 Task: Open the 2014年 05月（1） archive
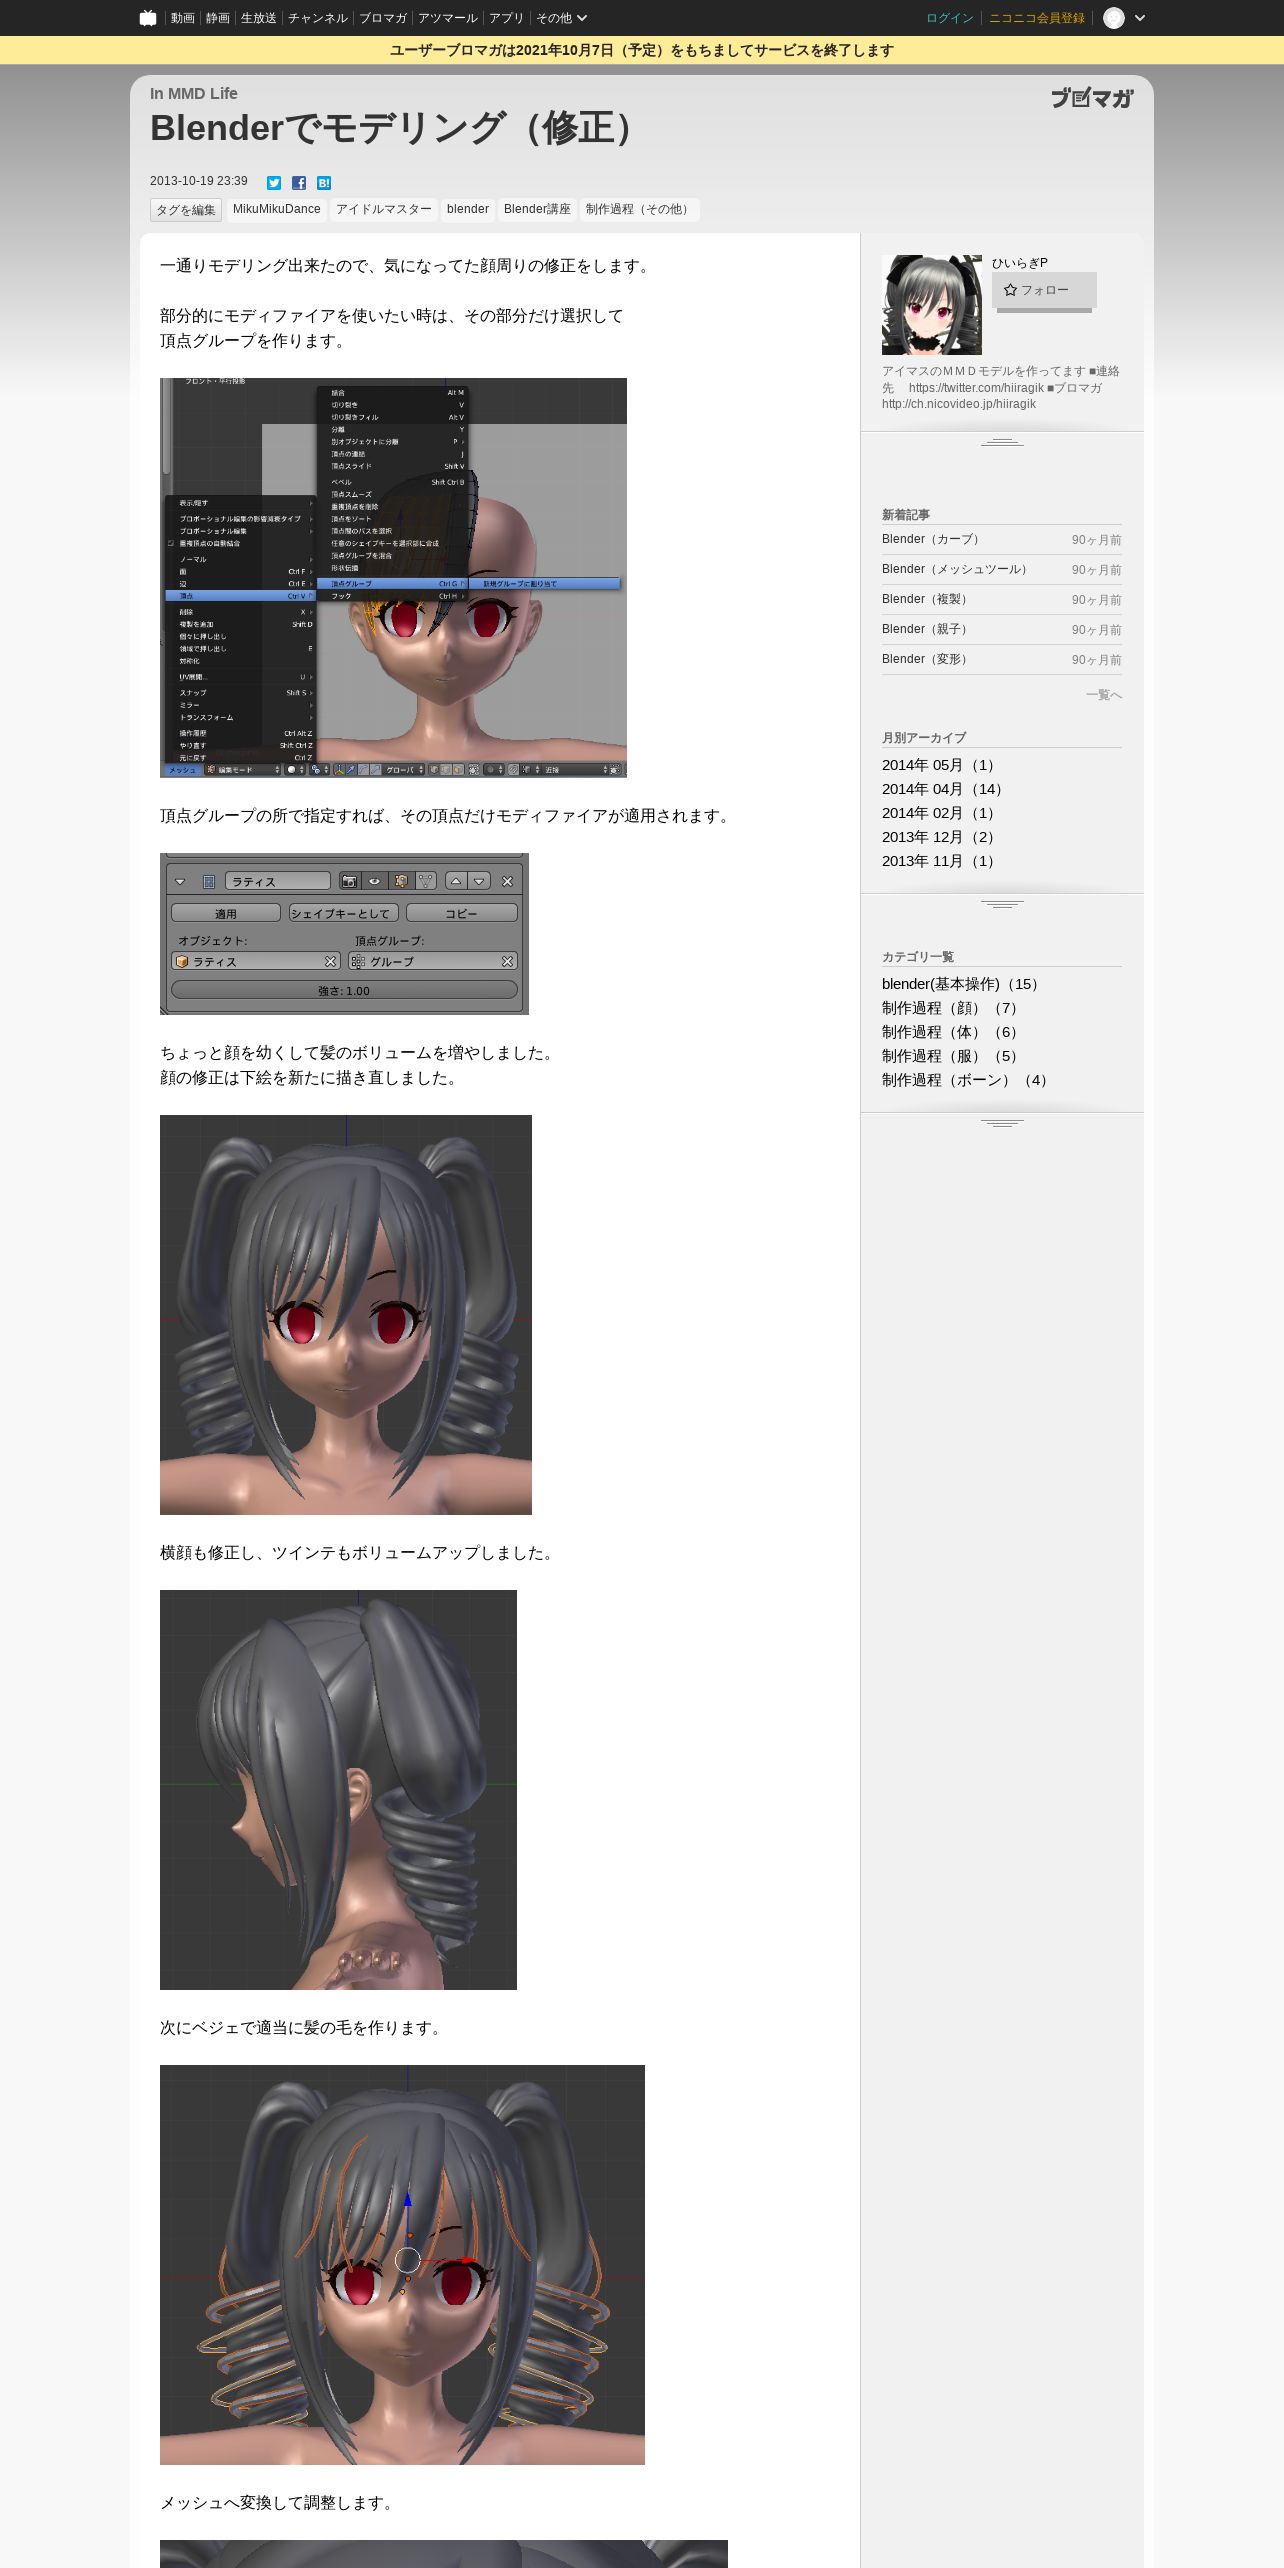coord(941,765)
